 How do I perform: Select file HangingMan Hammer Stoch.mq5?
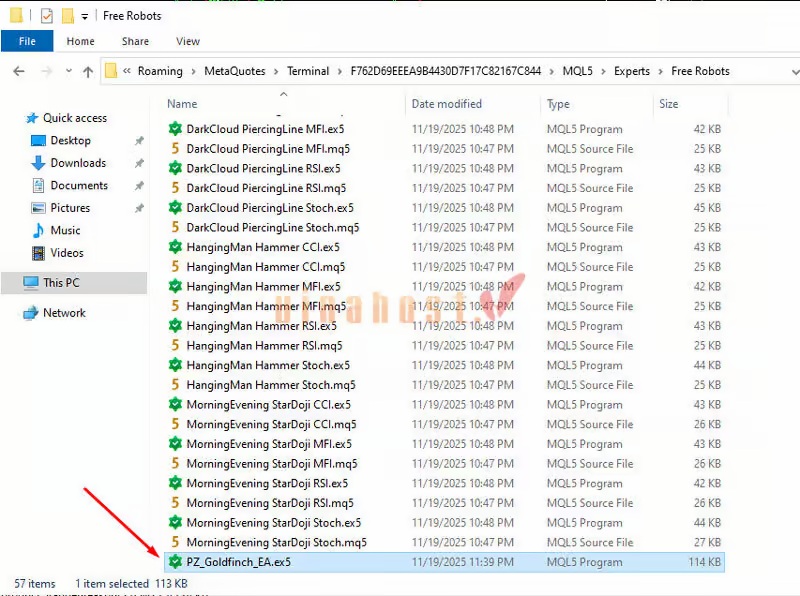click(x=271, y=385)
